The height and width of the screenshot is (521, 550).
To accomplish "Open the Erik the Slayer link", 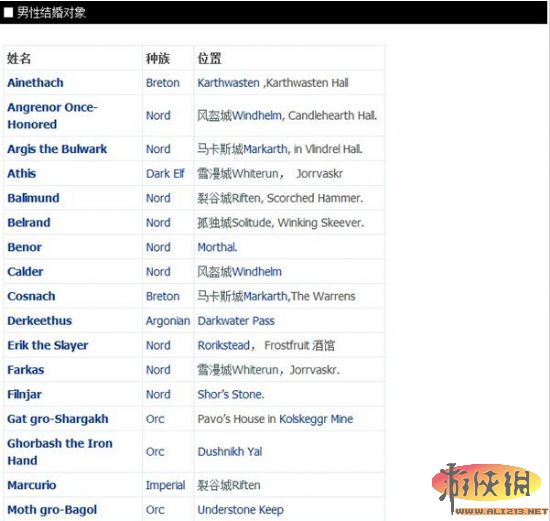I will (48, 346).
